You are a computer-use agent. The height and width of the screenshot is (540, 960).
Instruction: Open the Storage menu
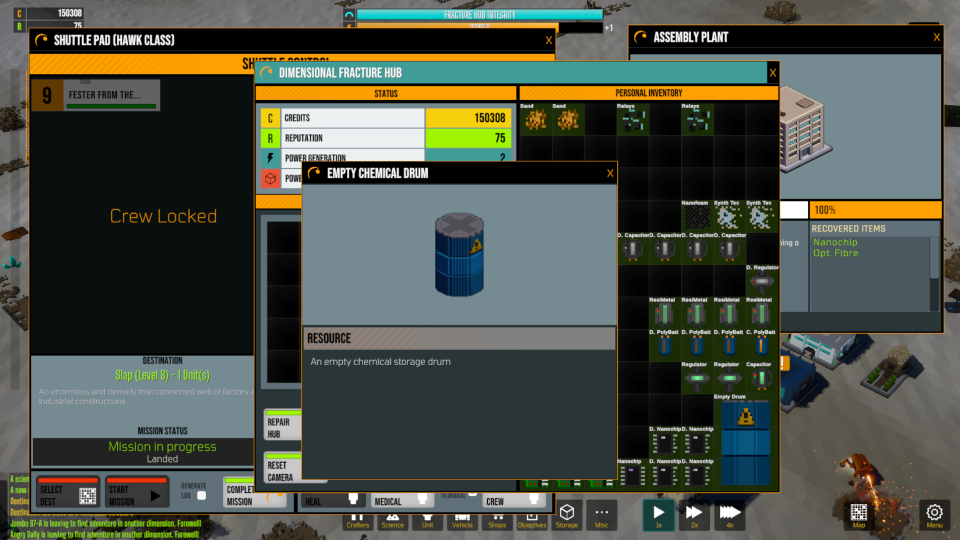(566, 514)
